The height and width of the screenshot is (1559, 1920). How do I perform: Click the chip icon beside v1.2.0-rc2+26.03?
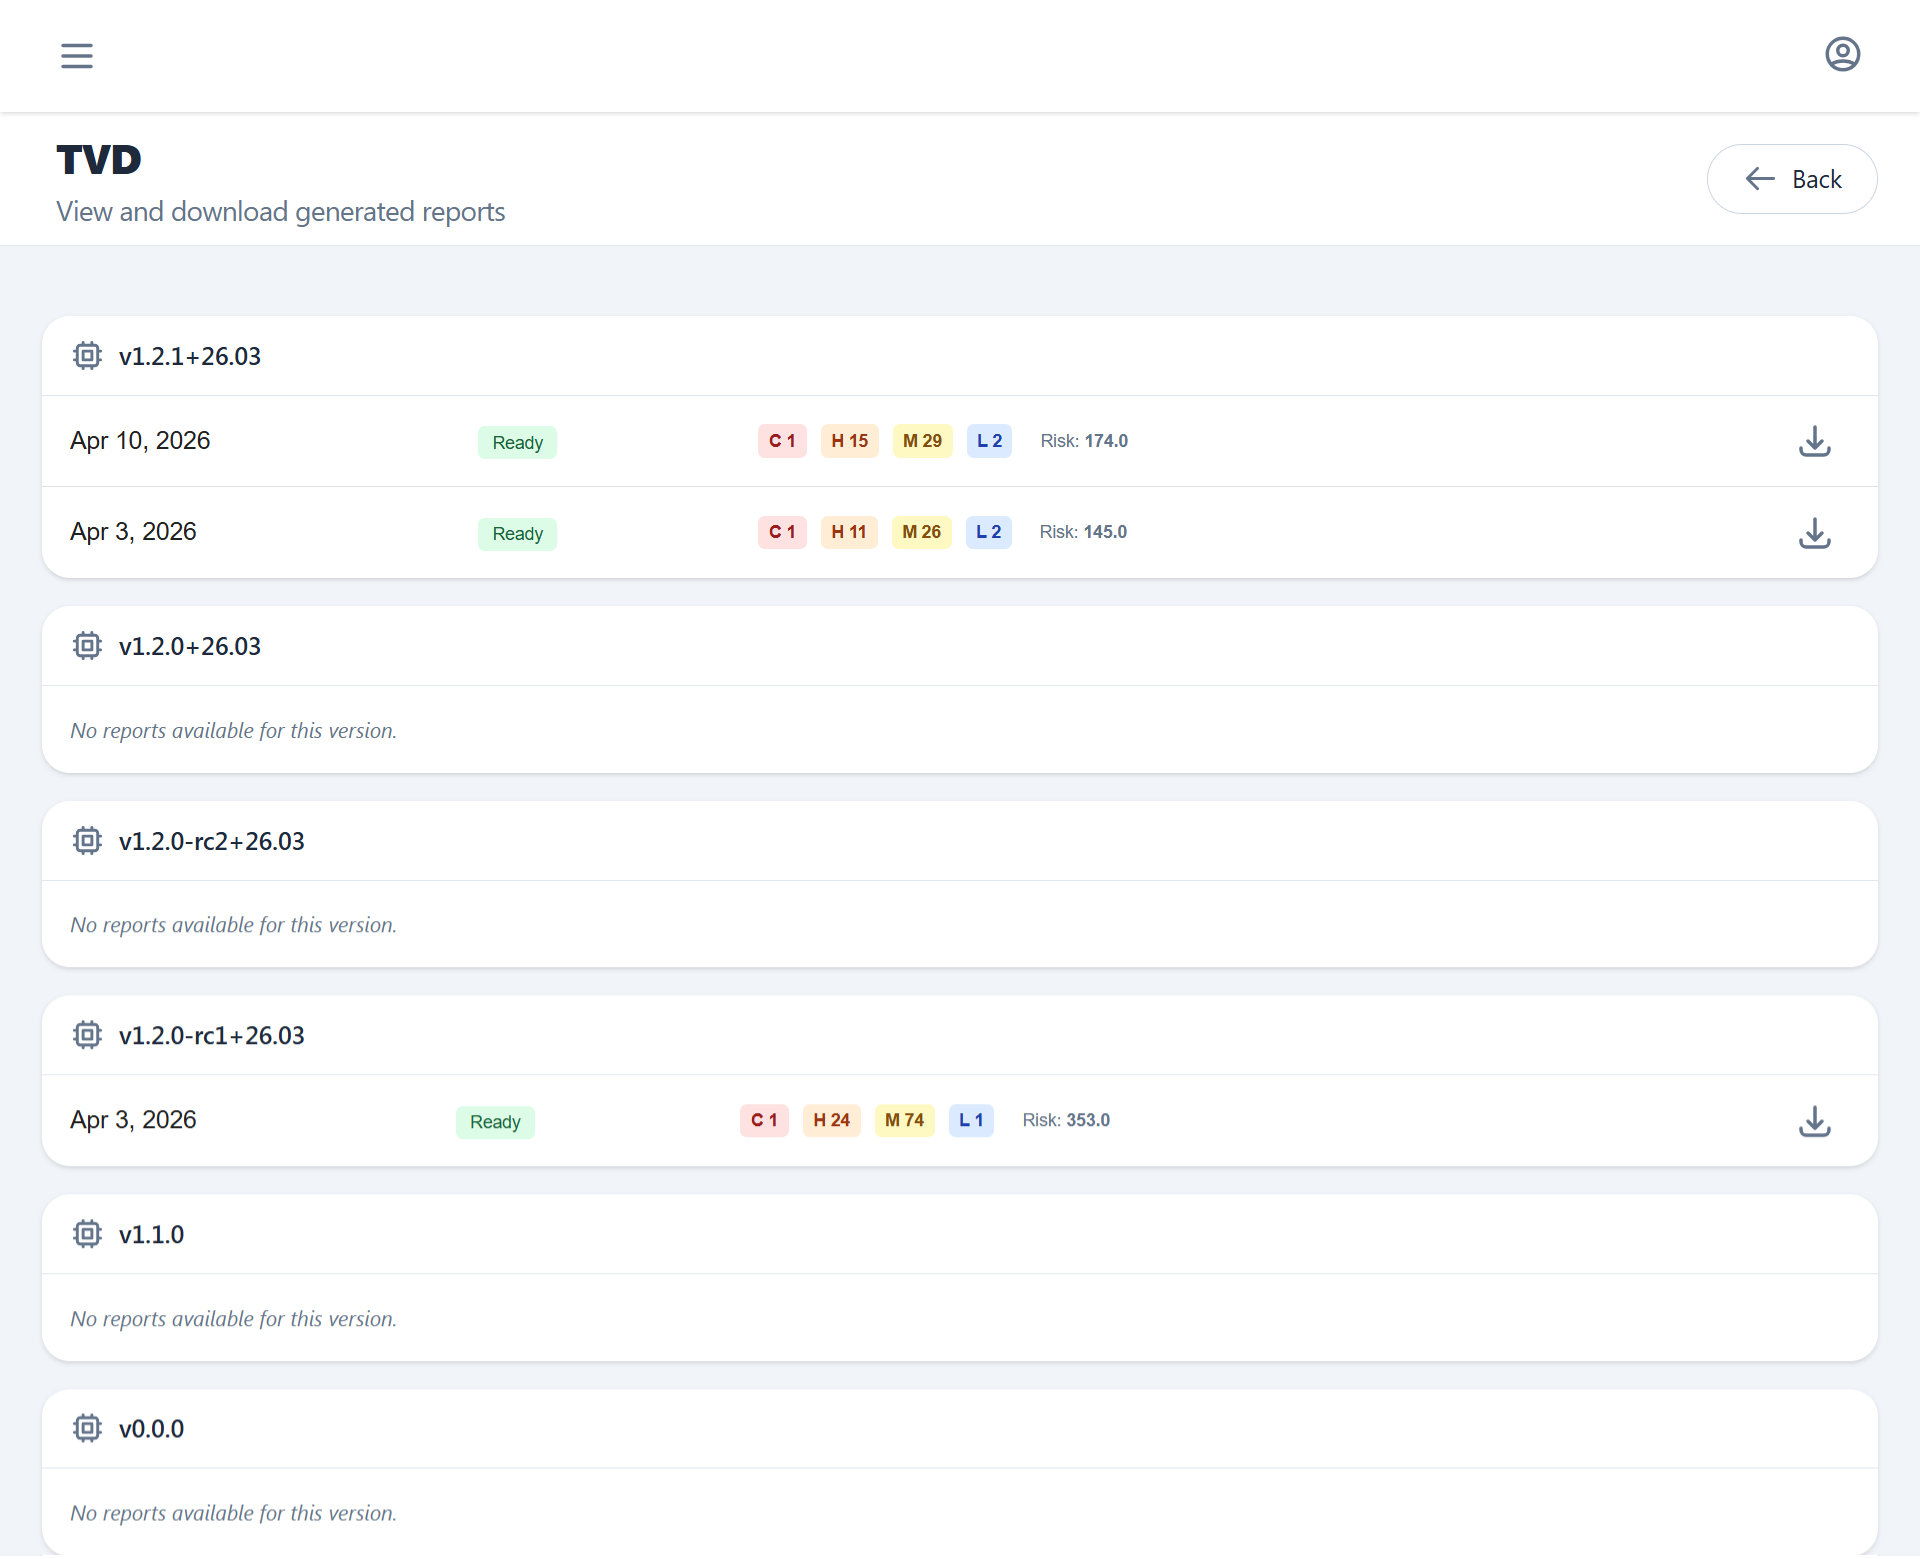coord(88,841)
